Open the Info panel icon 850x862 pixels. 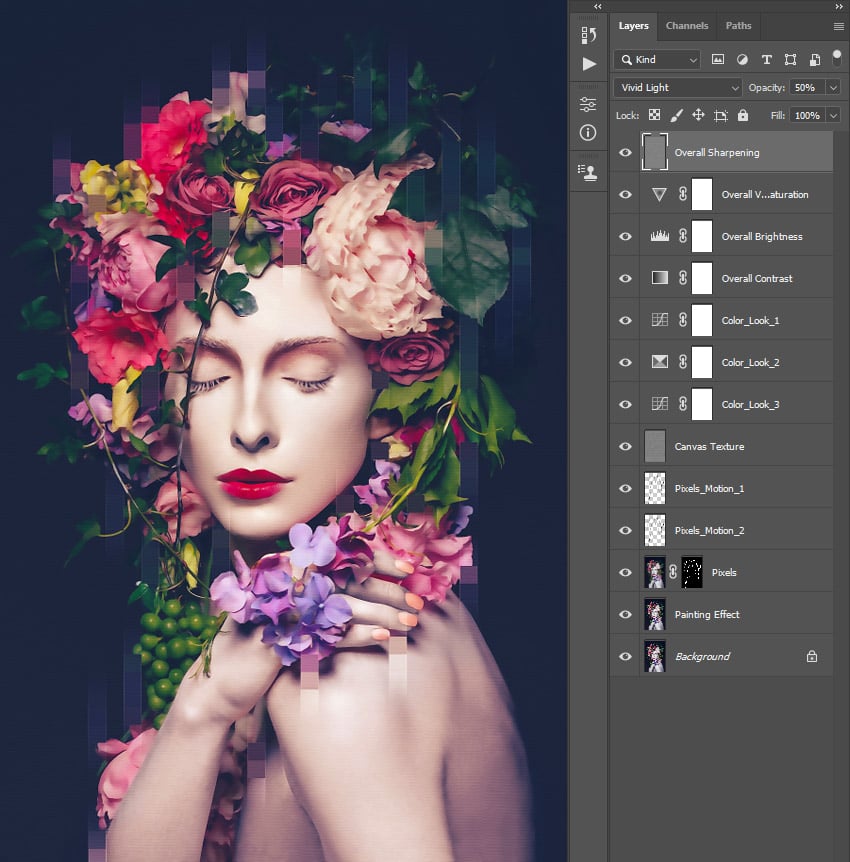tap(588, 131)
